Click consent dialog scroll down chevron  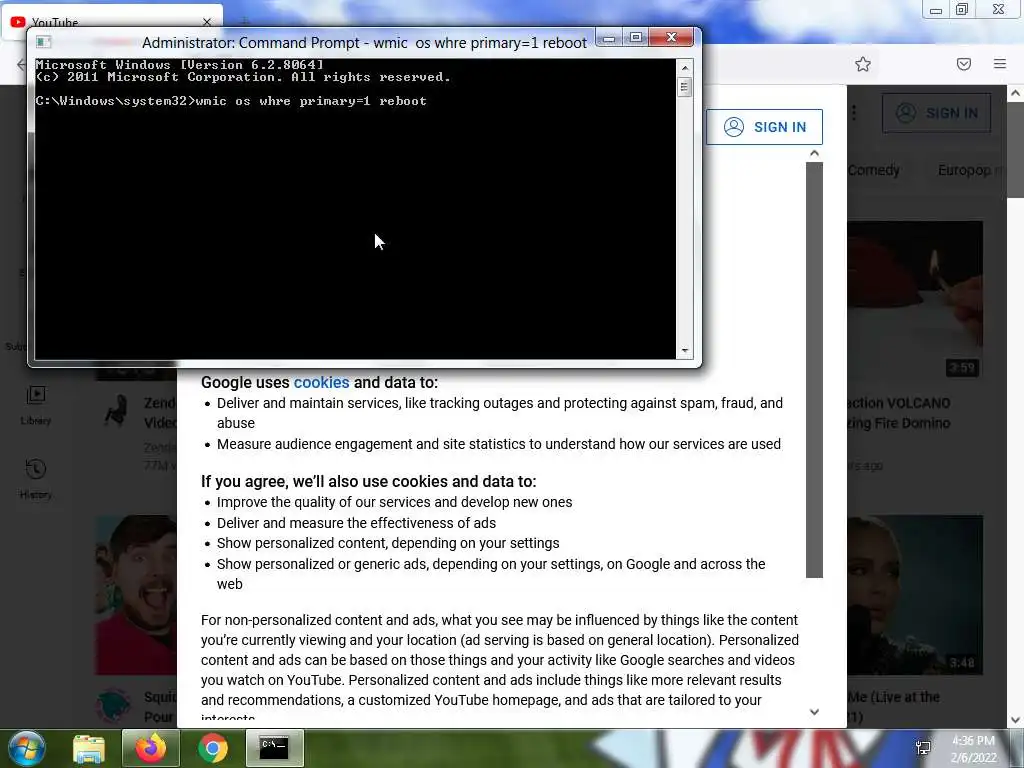click(814, 712)
